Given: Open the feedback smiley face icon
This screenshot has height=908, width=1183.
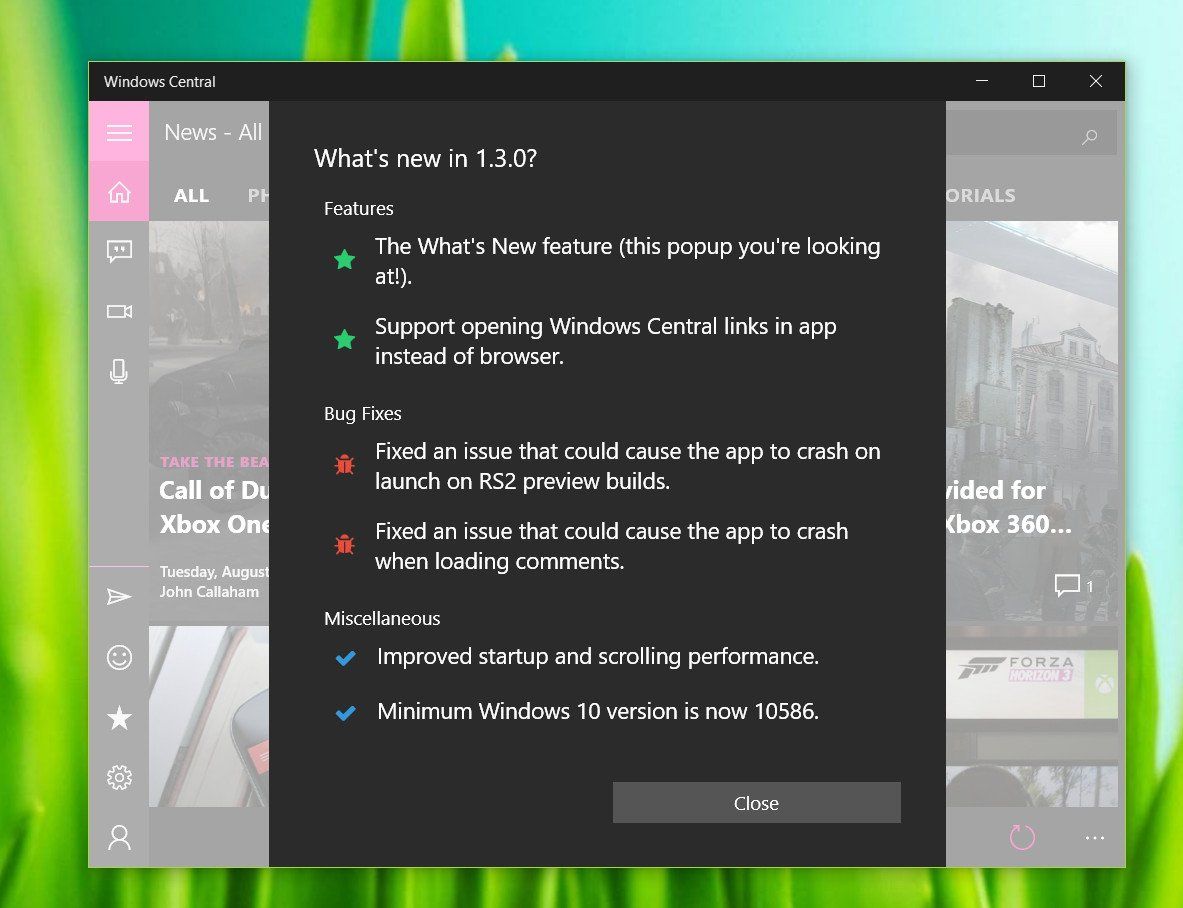Looking at the screenshot, I should pos(119,657).
